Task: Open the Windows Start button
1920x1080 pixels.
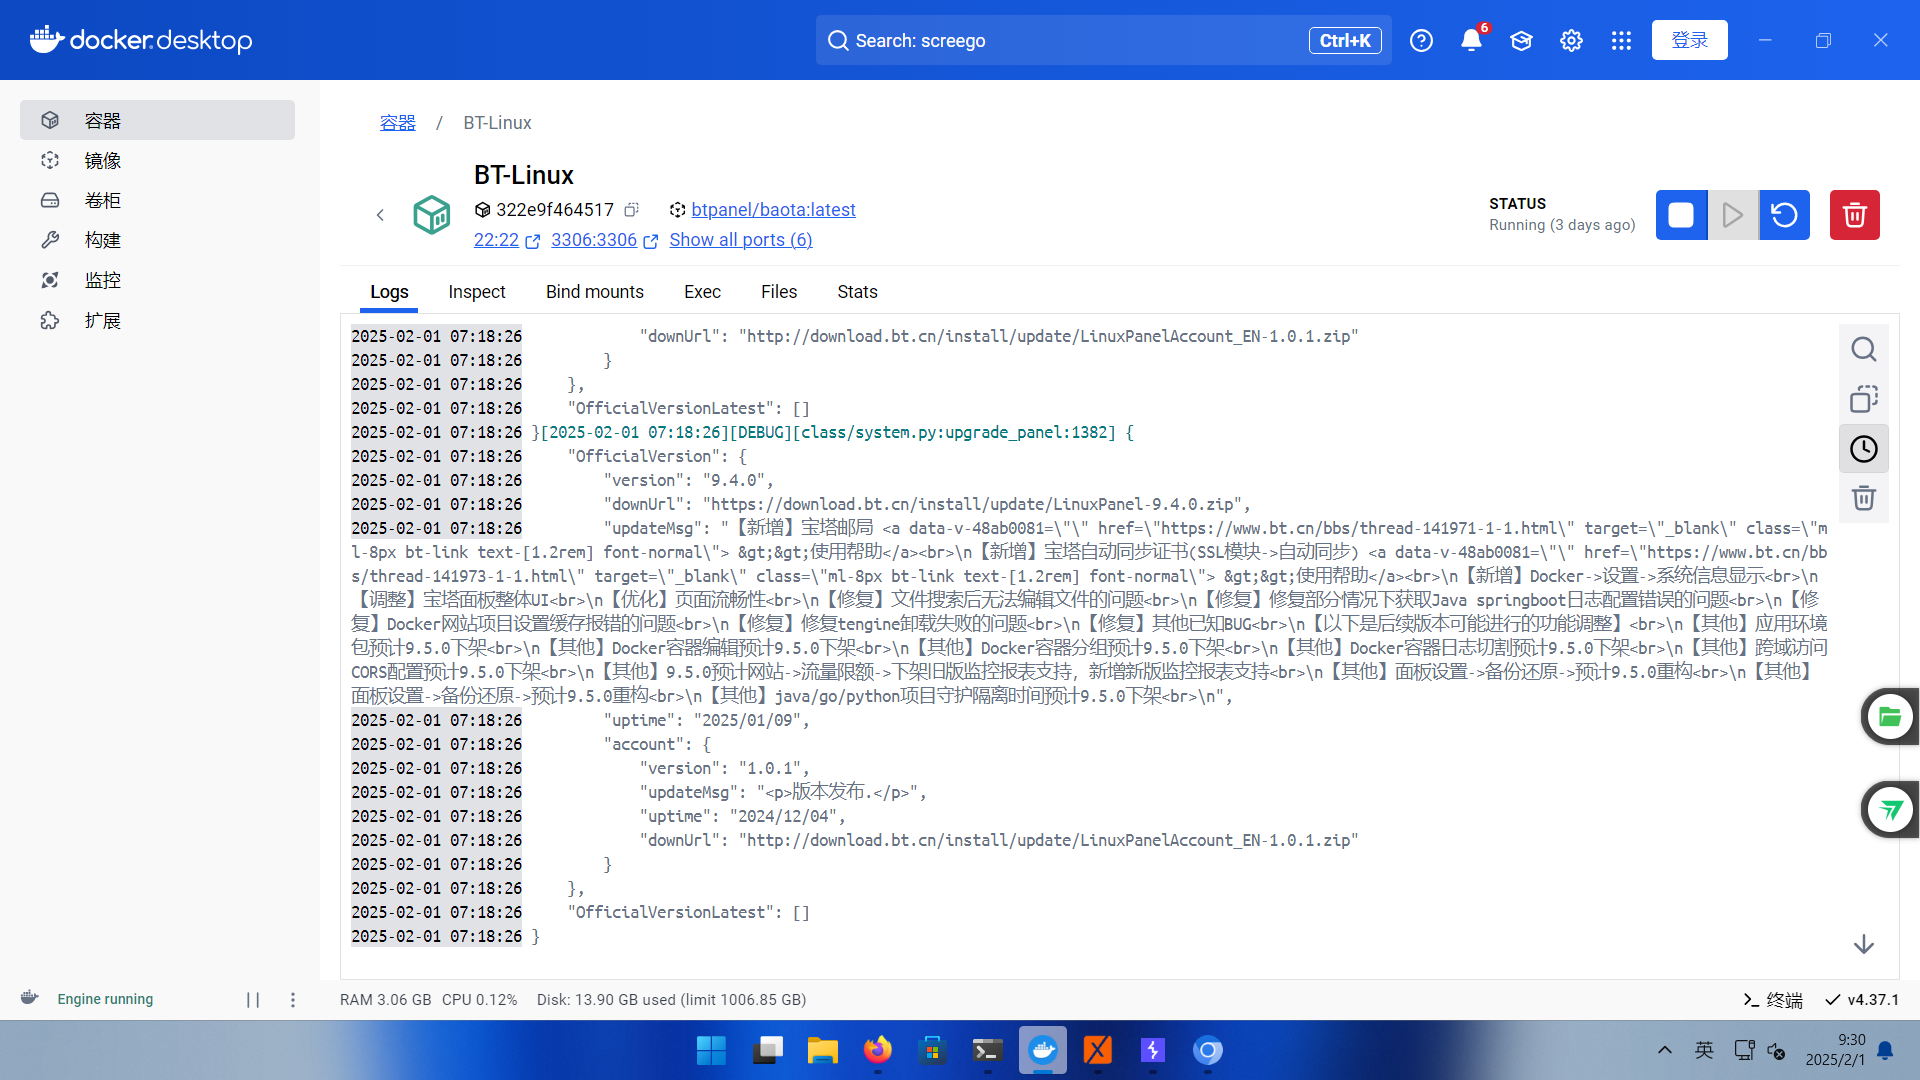Action: (x=711, y=1050)
